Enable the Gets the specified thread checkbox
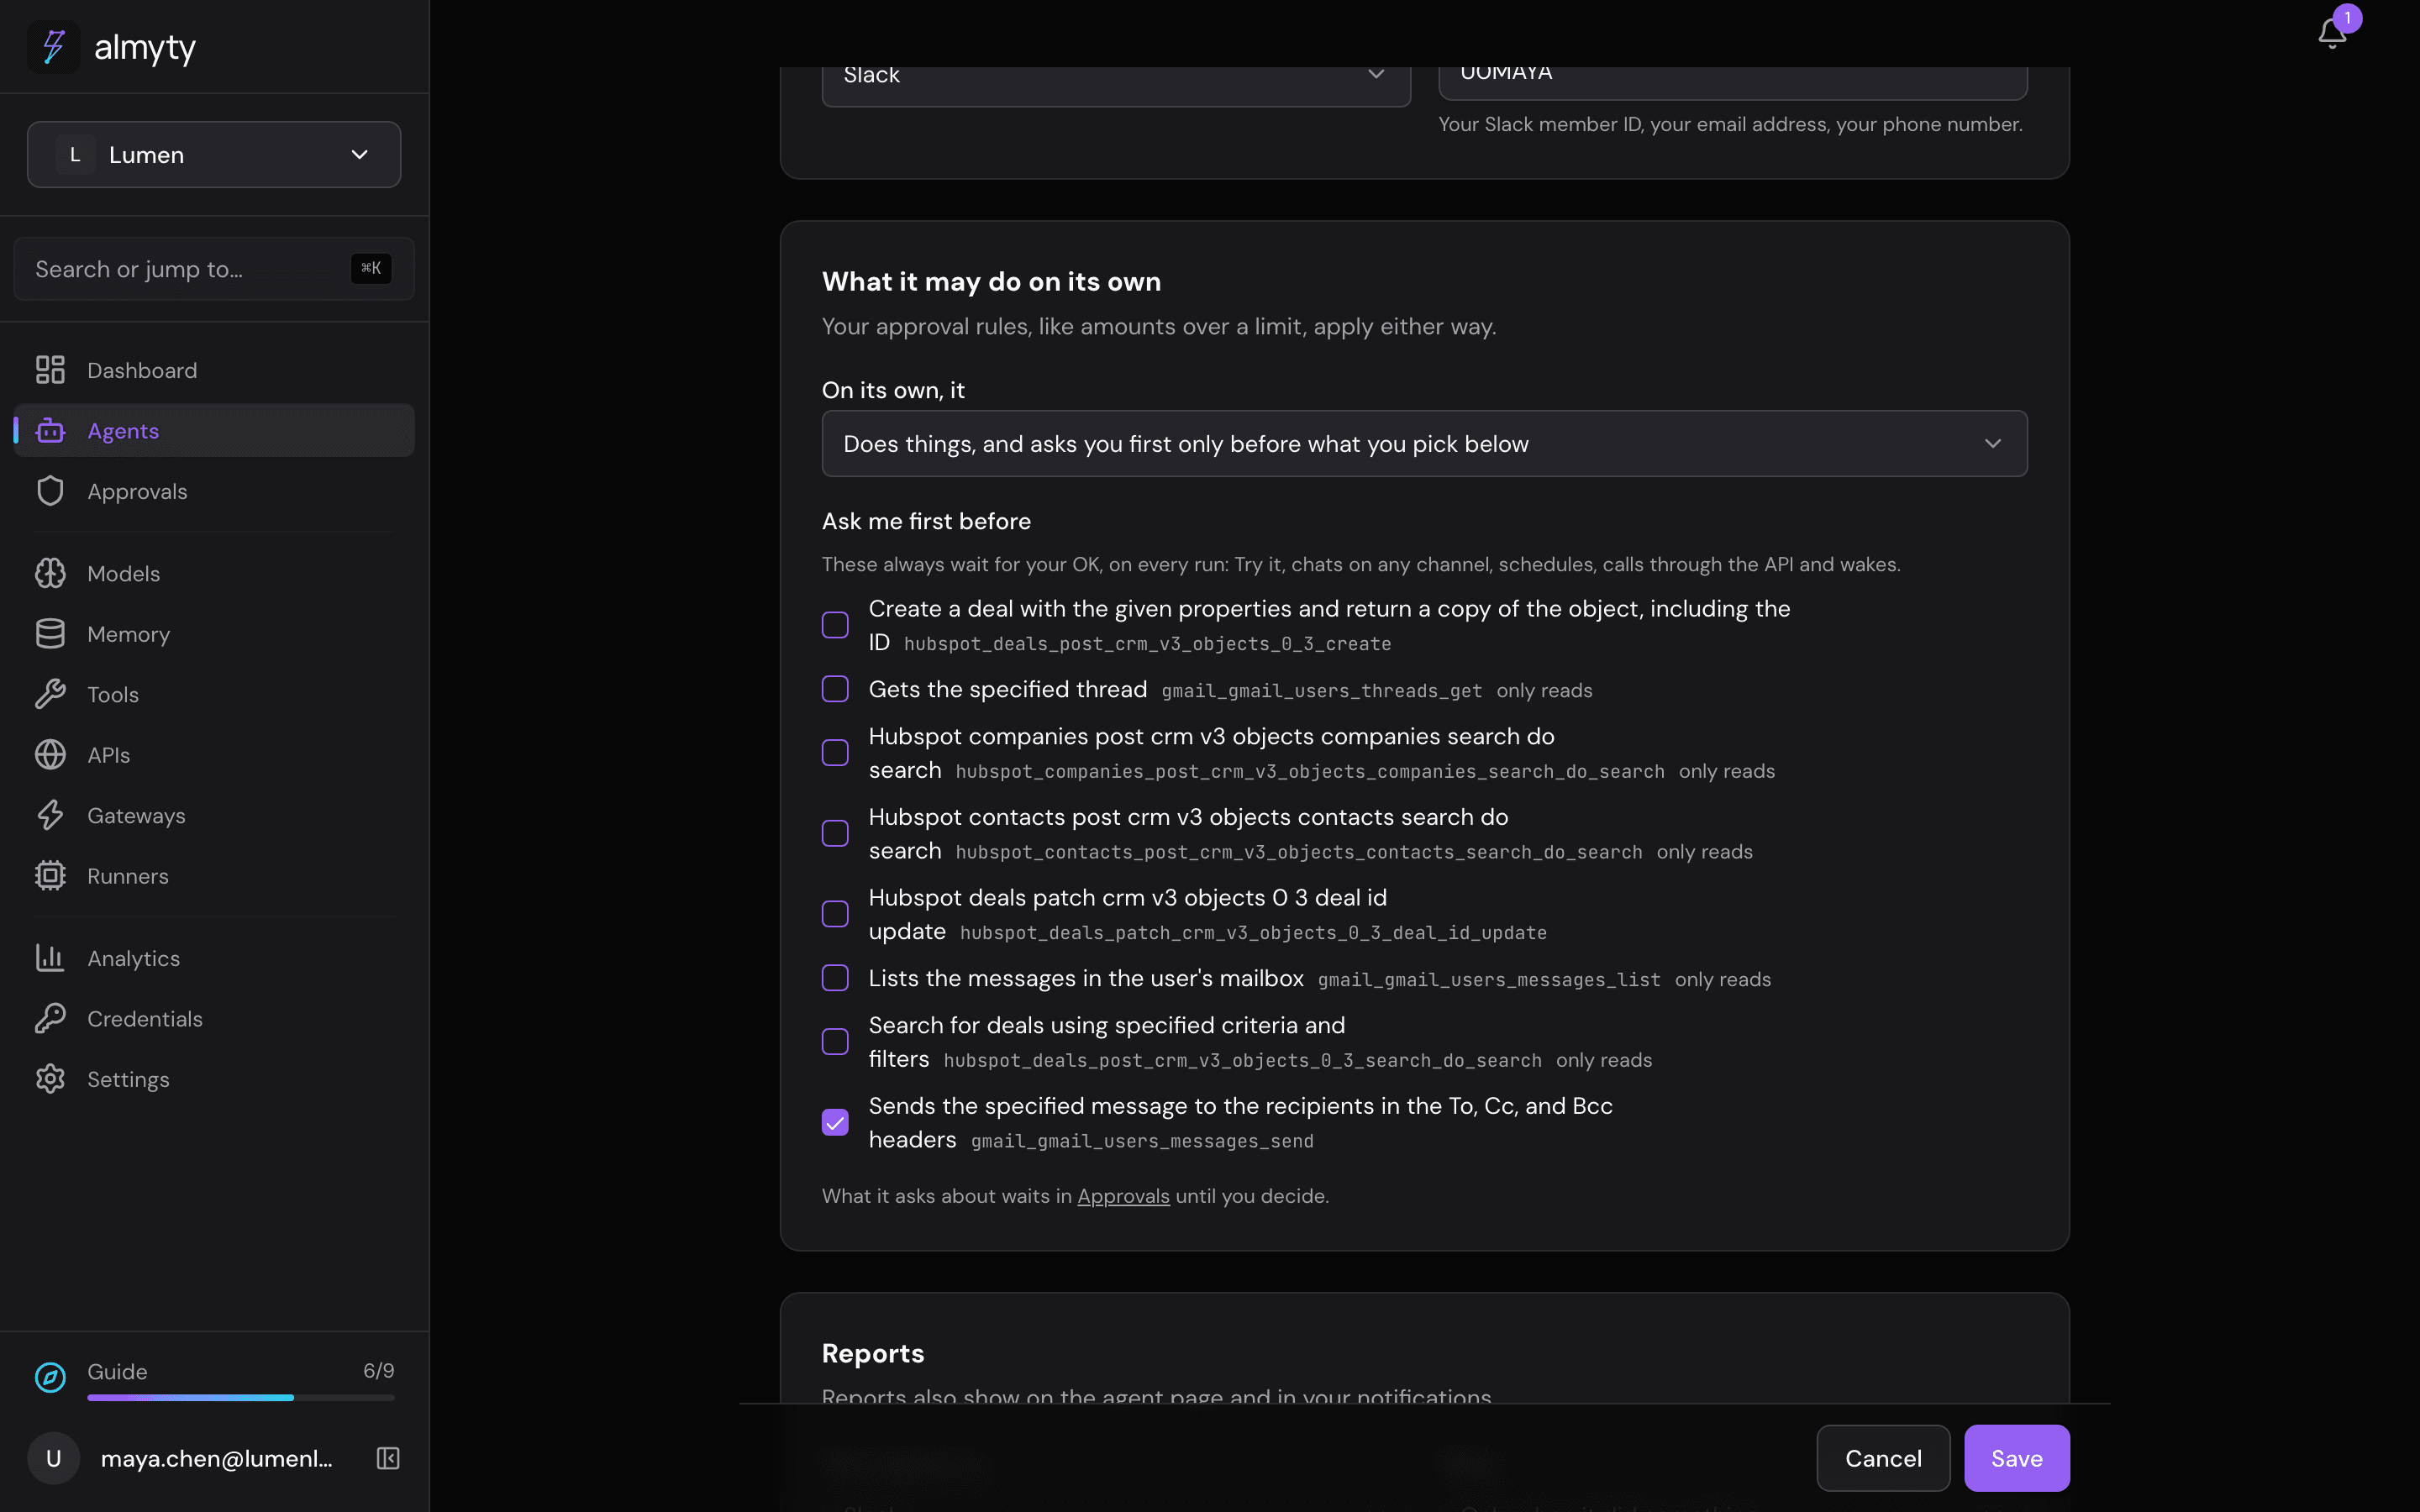Image resolution: width=2420 pixels, height=1512 pixels. point(835,689)
